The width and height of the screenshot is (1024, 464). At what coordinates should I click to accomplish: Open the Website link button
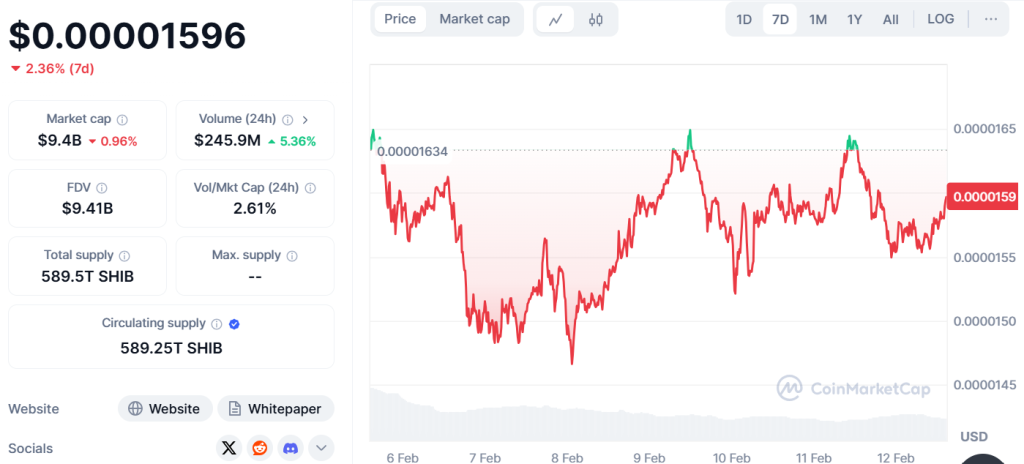click(165, 408)
